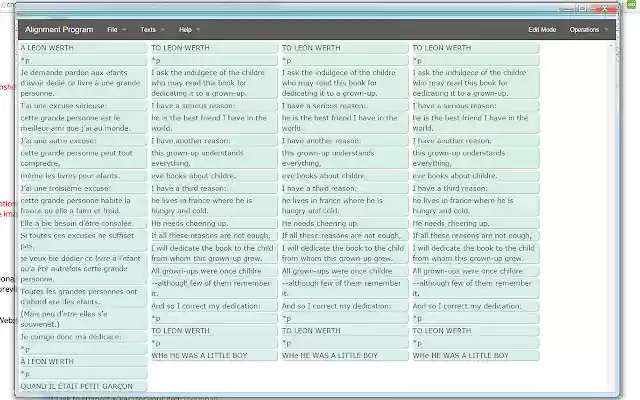
Task: Select 'J'ai une autre excuse:' cell
Action: [x=83, y=141]
